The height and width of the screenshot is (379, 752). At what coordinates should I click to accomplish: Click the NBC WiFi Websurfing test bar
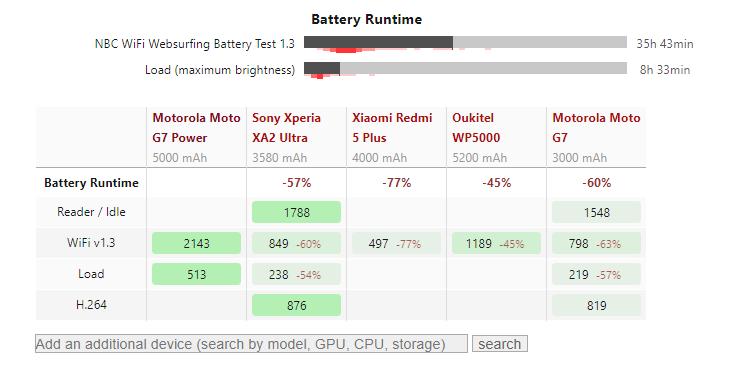465,43
